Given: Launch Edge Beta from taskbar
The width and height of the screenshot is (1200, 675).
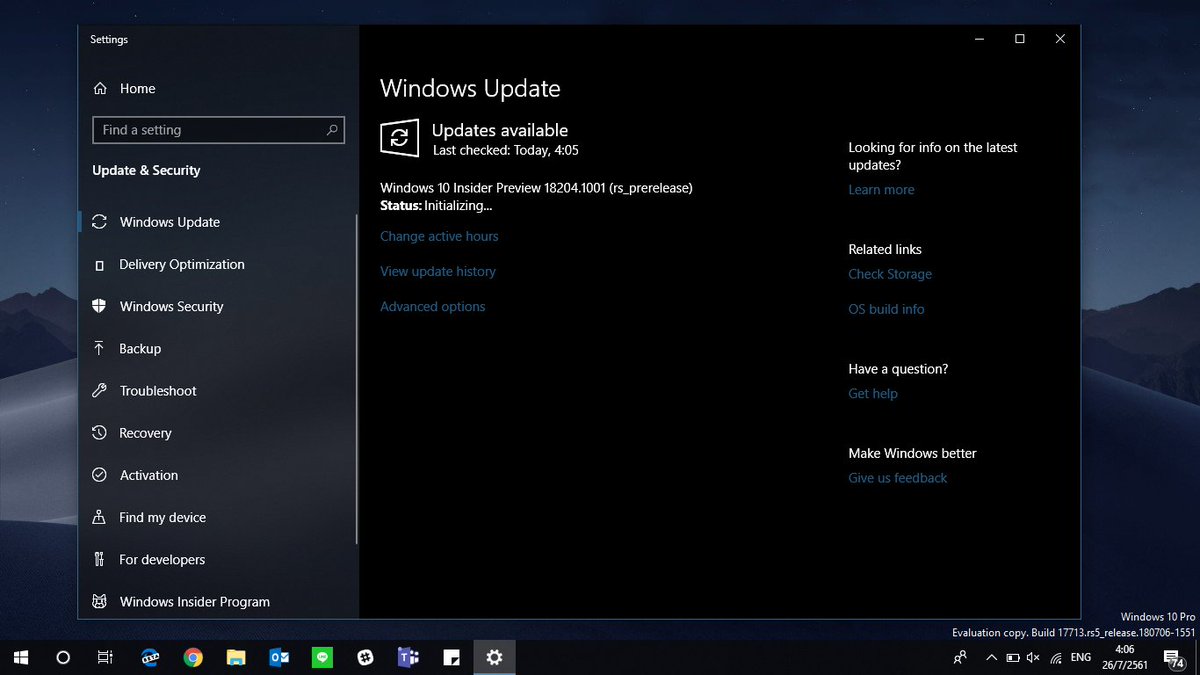Looking at the screenshot, I should [x=150, y=657].
